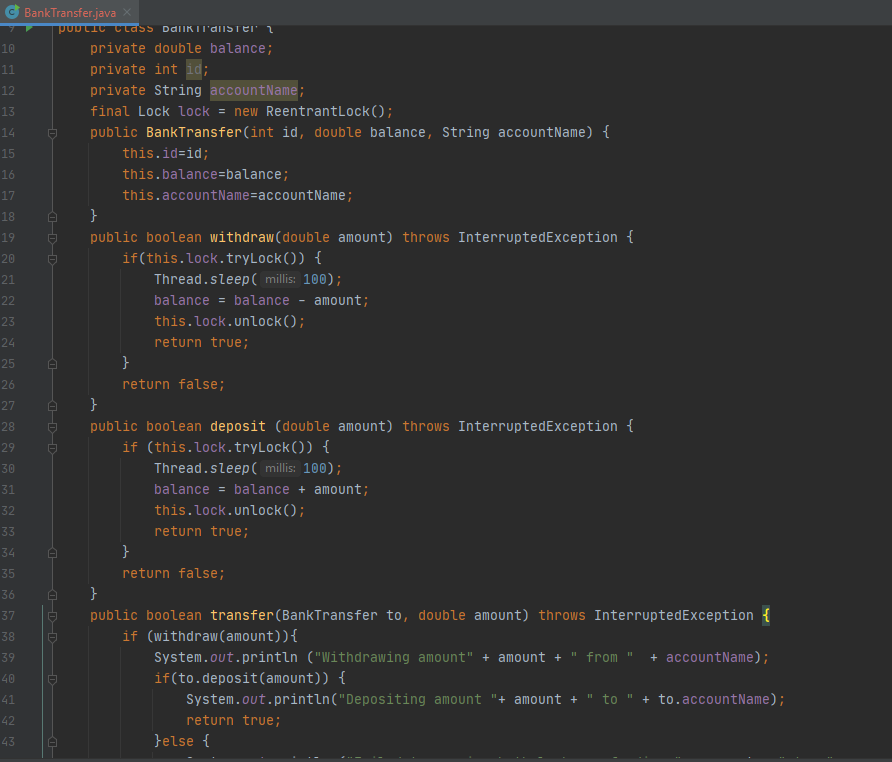Click gutter at line 30 to set breakpoint
This screenshot has width=892, height=762.
[35, 468]
